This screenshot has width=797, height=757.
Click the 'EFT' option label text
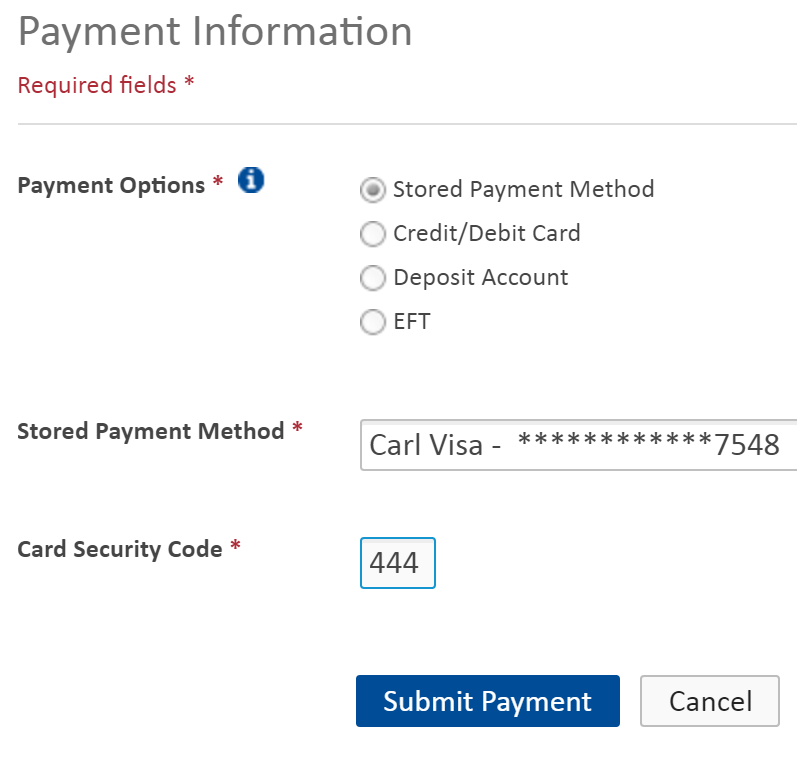tap(412, 322)
